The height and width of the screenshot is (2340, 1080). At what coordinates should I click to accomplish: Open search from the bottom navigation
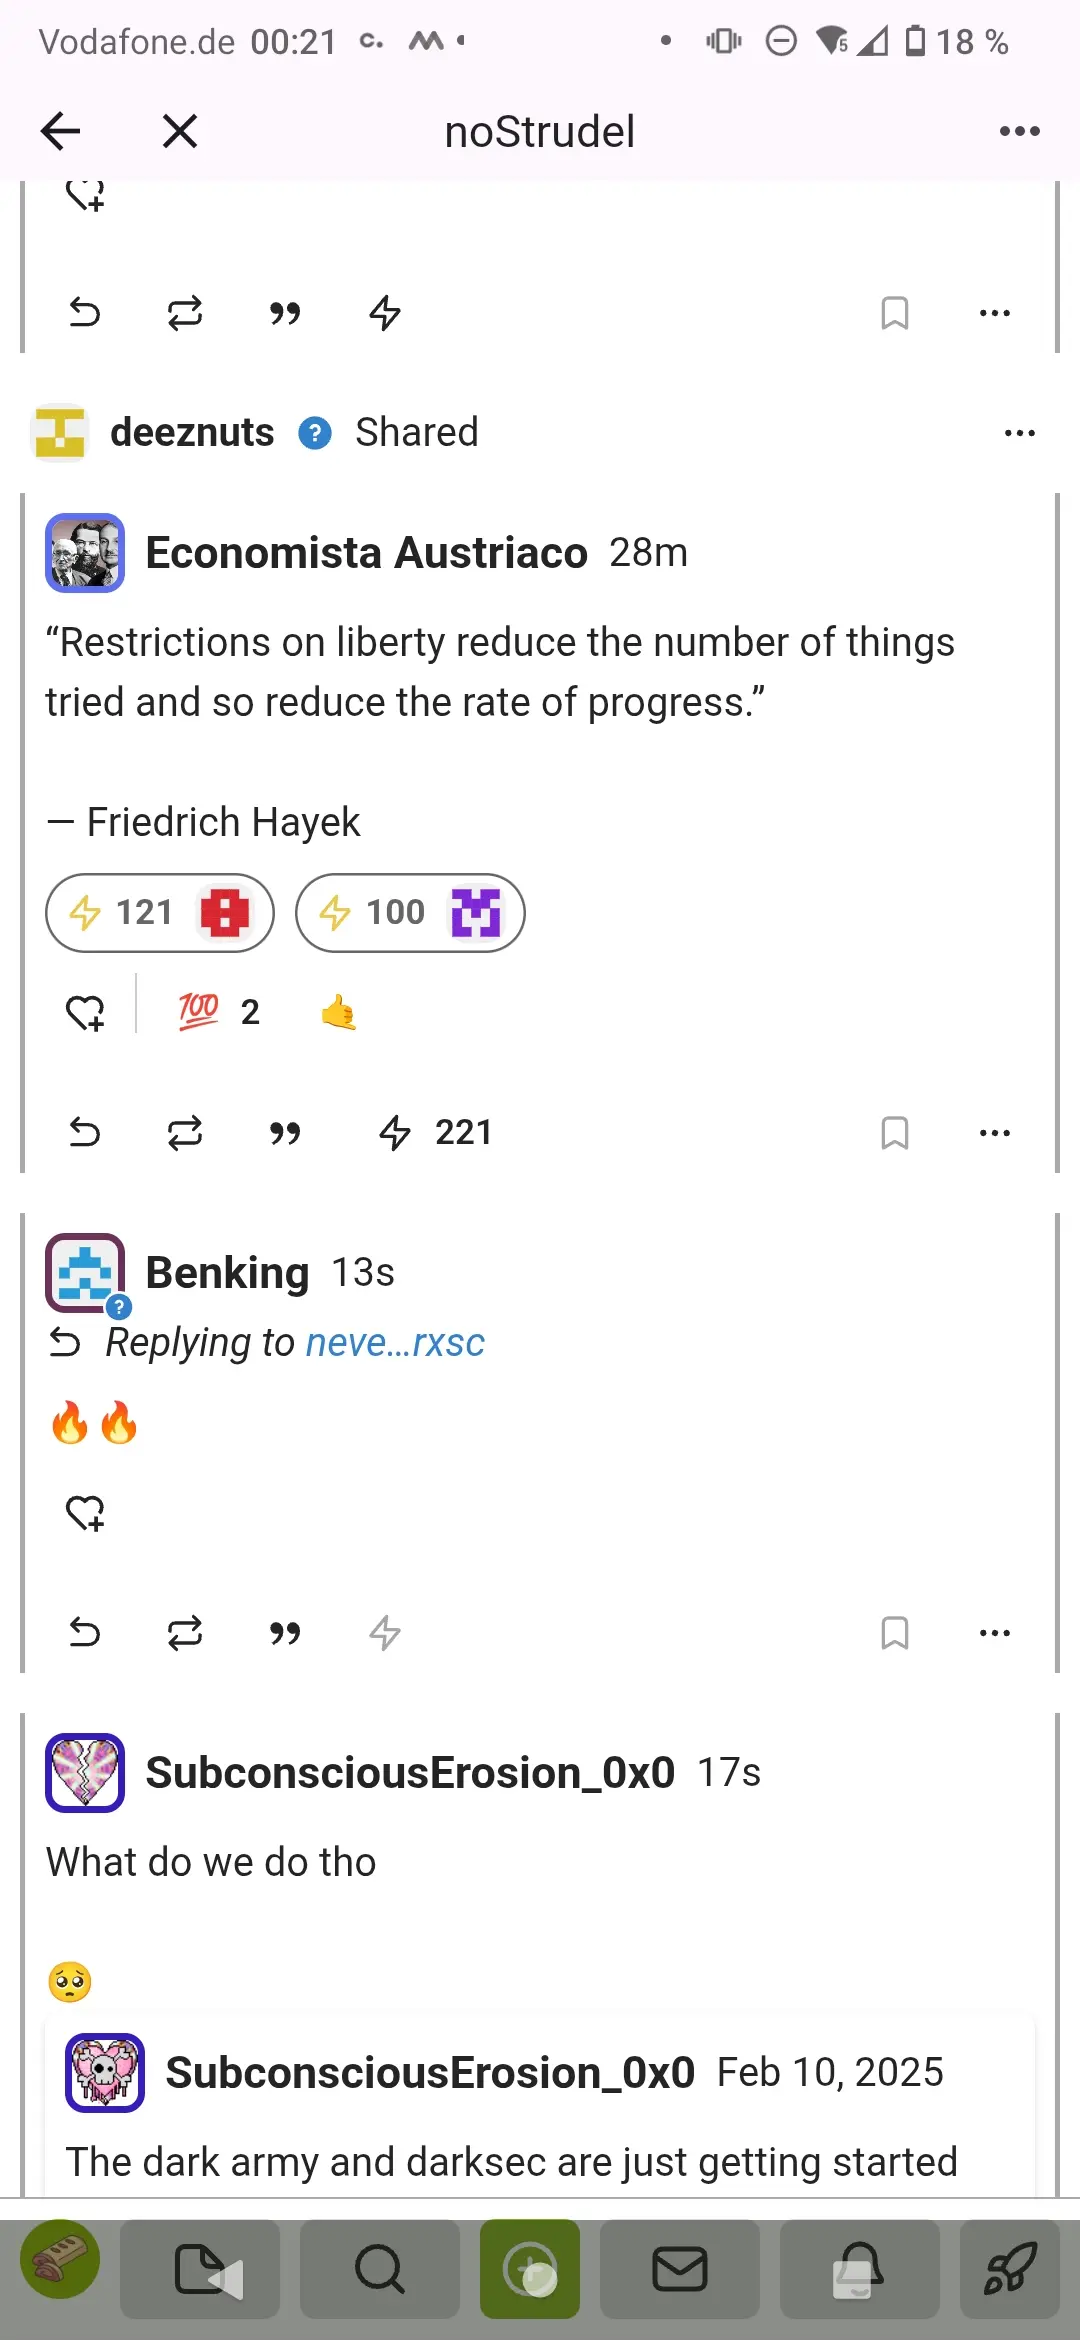pos(380,2269)
